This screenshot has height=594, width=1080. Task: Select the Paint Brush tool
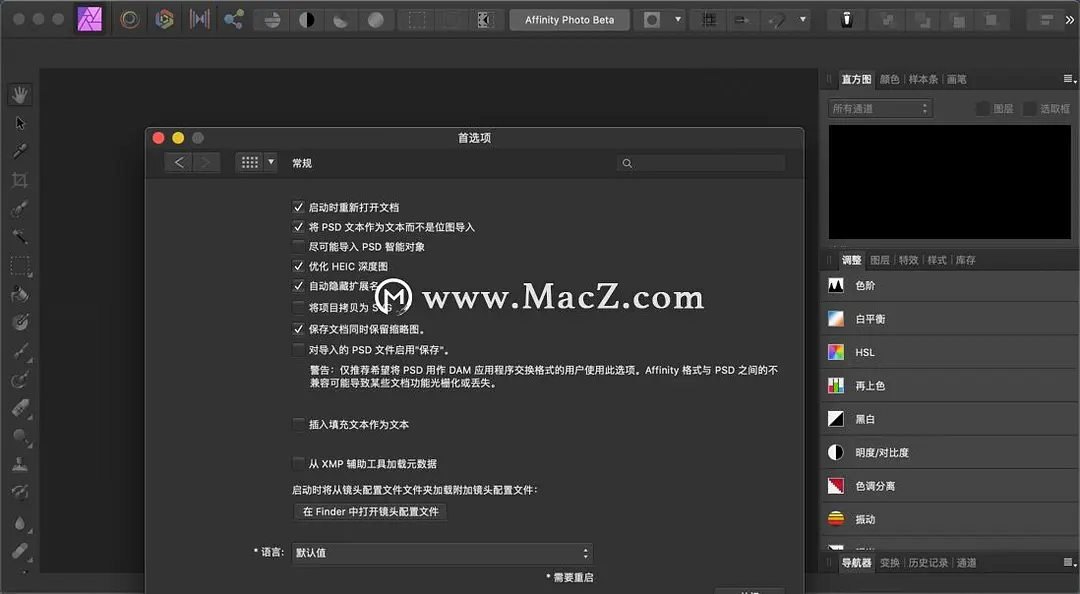(x=20, y=351)
